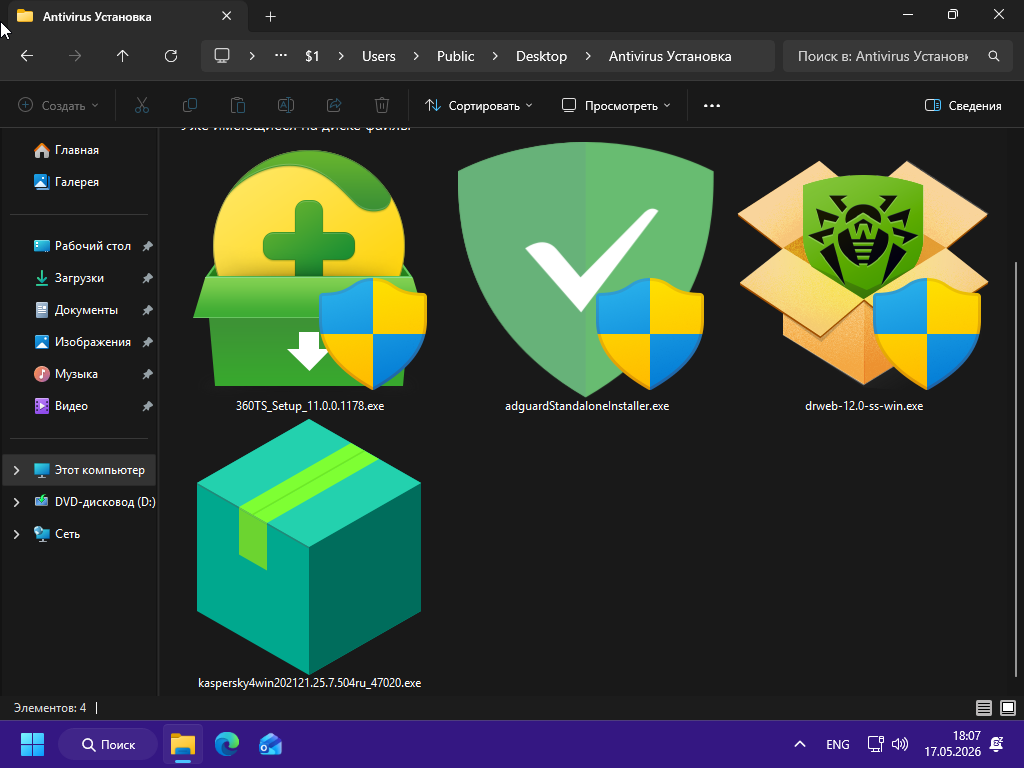Click the $1 breadcrumb segment
The height and width of the screenshot is (768, 1024).
tap(312, 56)
